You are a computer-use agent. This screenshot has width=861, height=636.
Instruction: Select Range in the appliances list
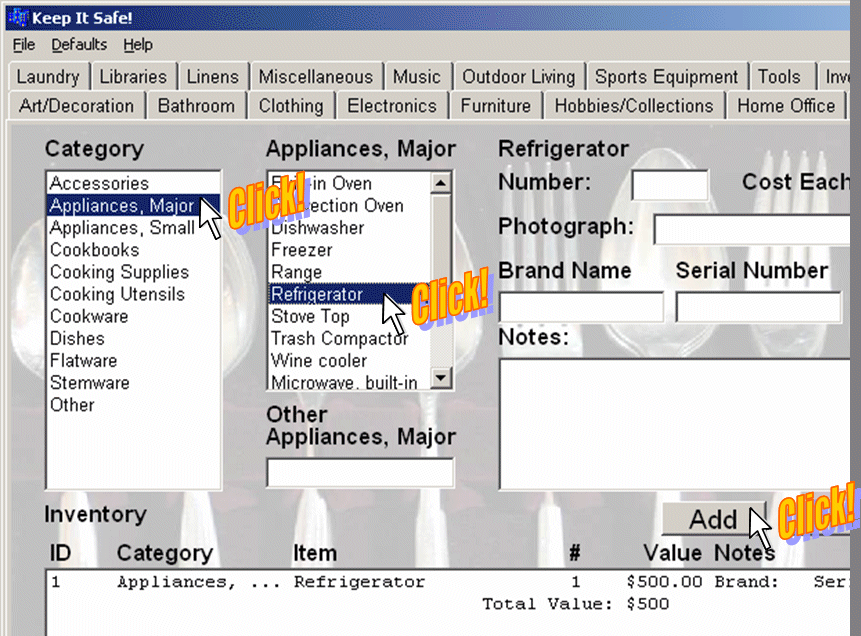click(x=349, y=272)
